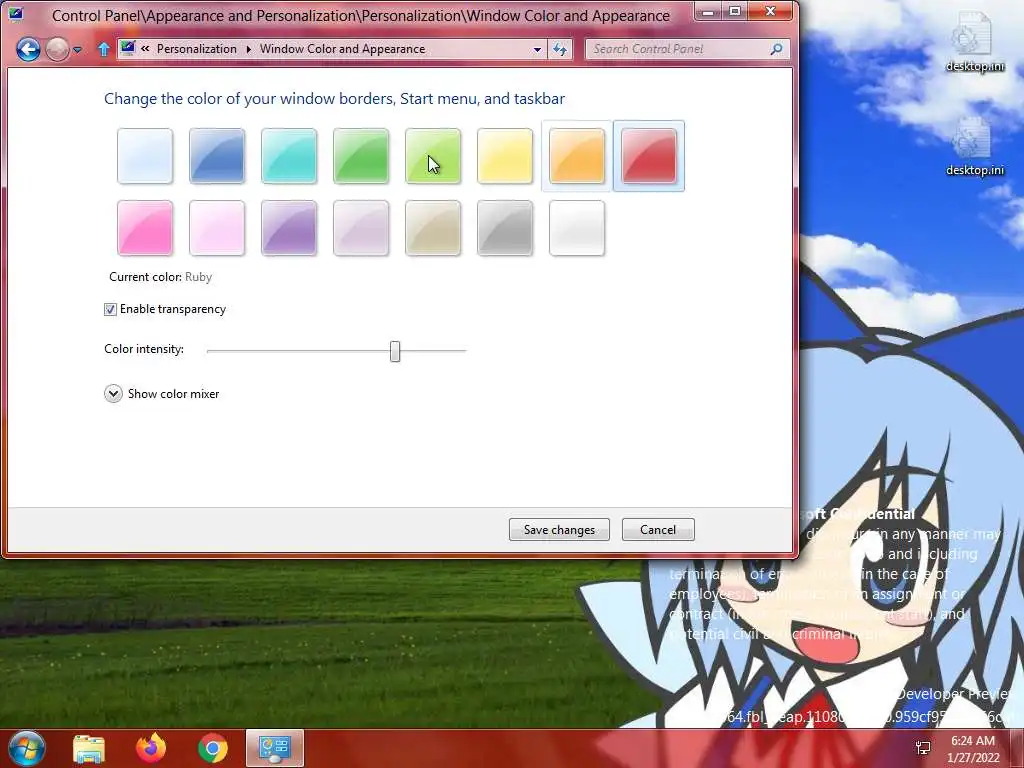This screenshot has width=1024, height=768.
Task: Pick the tan Taupe swatch
Action: coord(432,228)
